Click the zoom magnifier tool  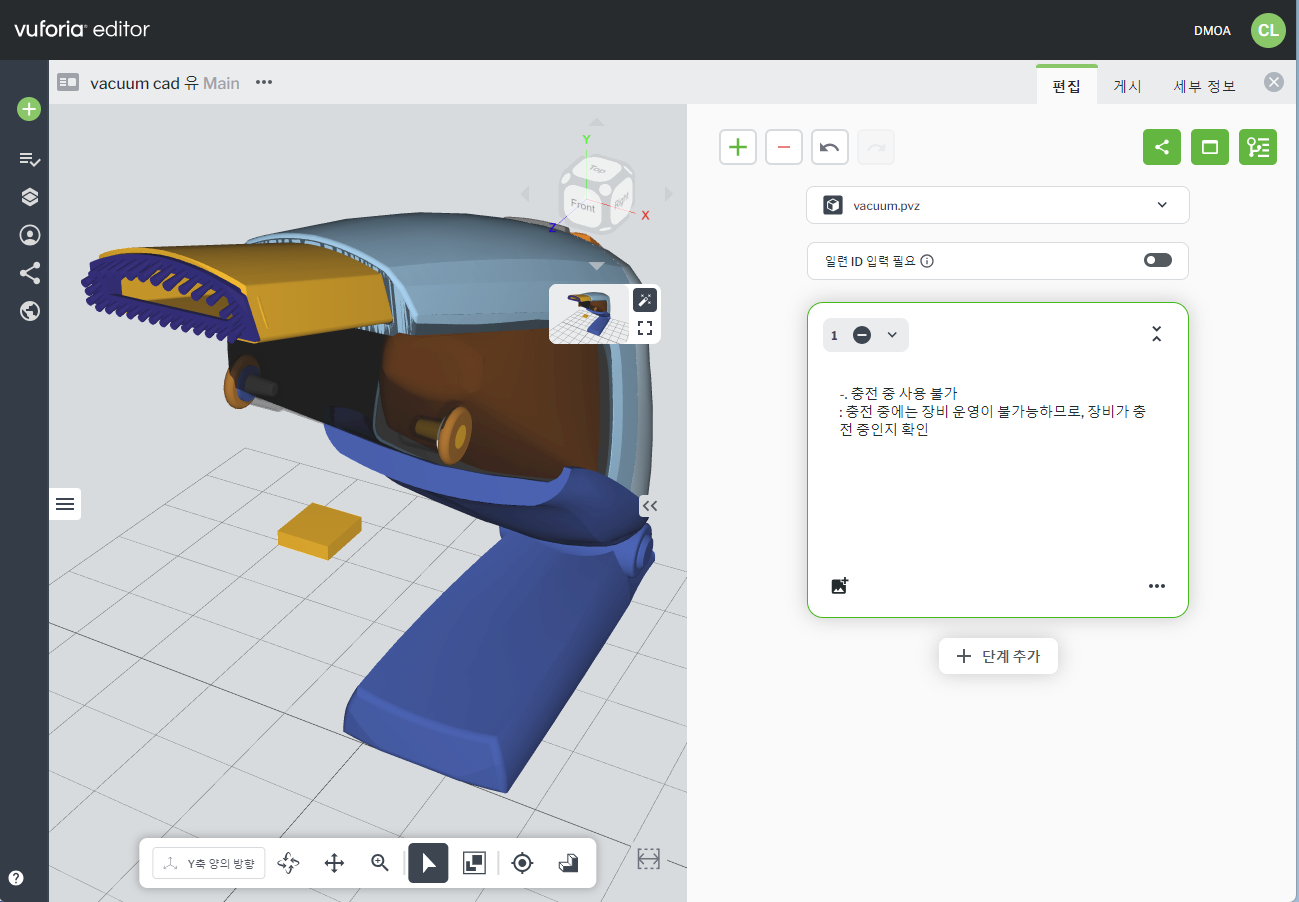pyautogui.click(x=380, y=863)
